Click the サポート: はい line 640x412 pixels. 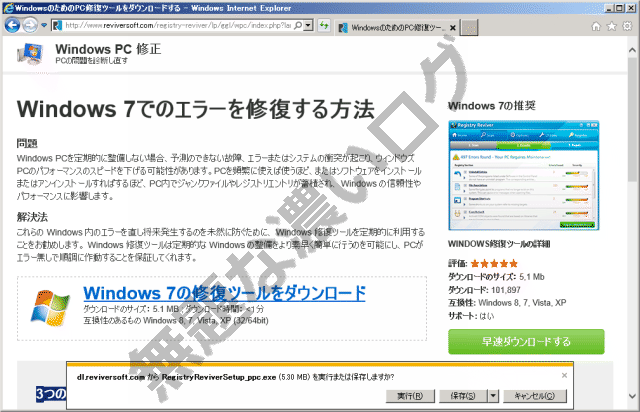pos(471,316)
